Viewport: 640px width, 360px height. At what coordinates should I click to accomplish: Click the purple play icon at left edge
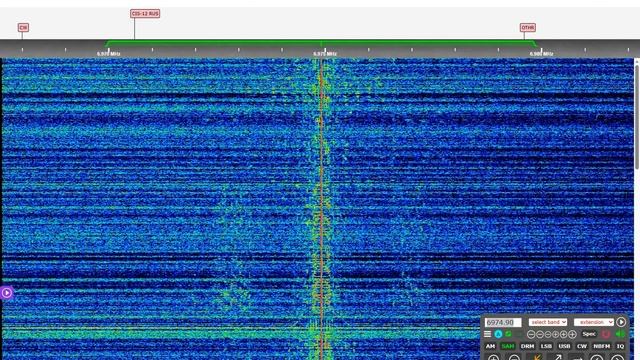pyautogui.click(x=6, y=293)
